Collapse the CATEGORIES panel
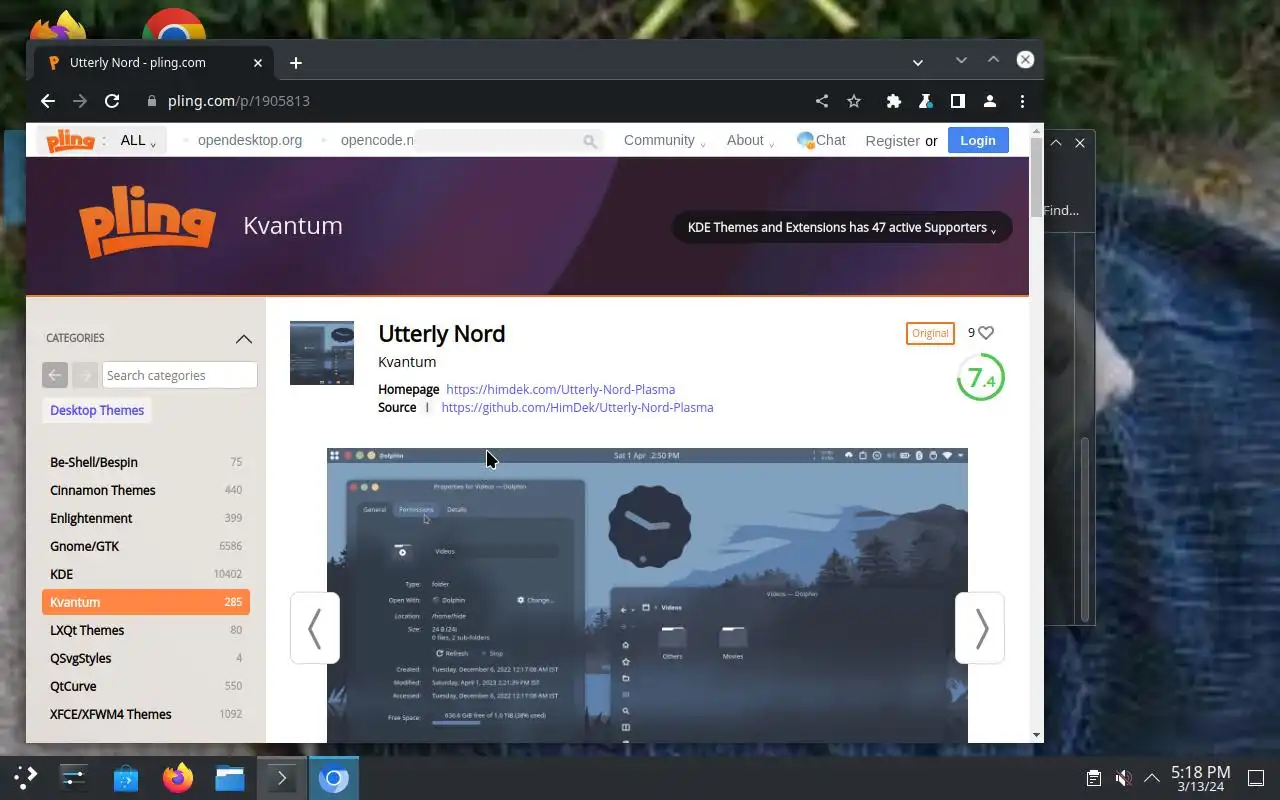The image size is (1280, 800). pos(244,339)
